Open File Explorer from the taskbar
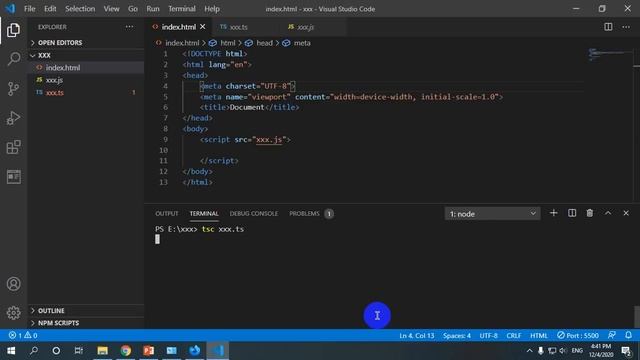640x360 pixels. pyautogui.click(x=102, y=351)
